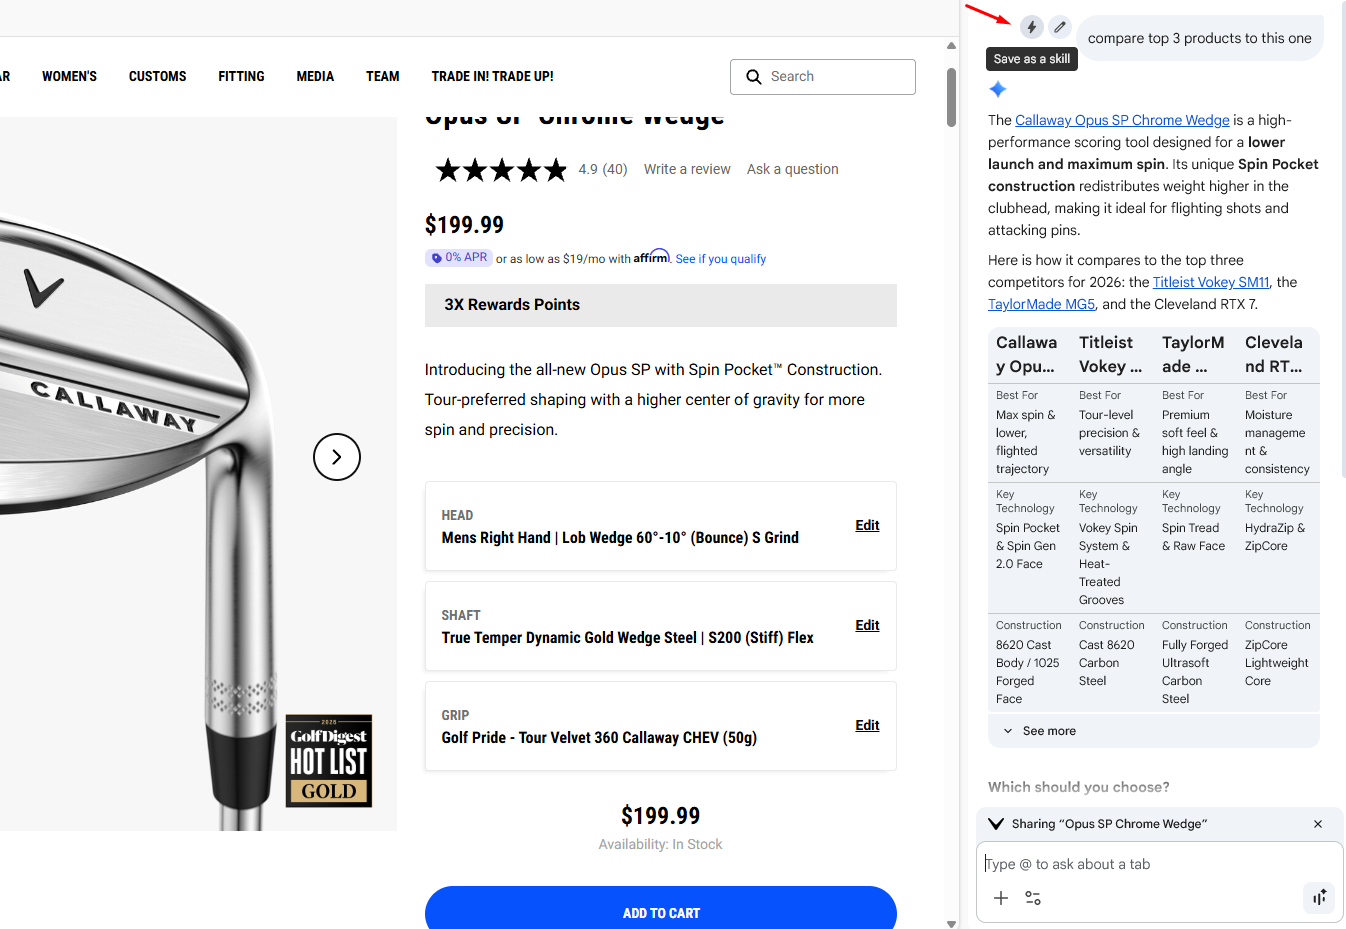Viewport: 1346px width, 929px height.
Task: Click the five-star rating
Action: point(501,170)
